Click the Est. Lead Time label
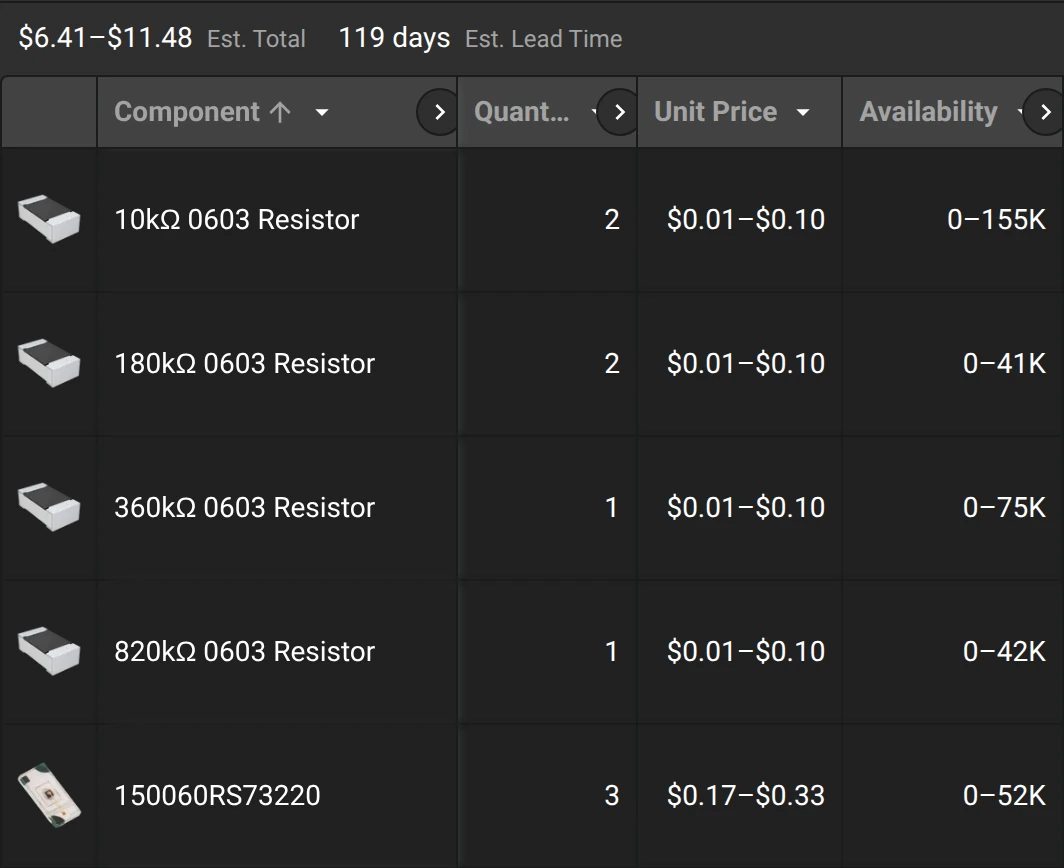1064x868 pixels. point(544,39)
